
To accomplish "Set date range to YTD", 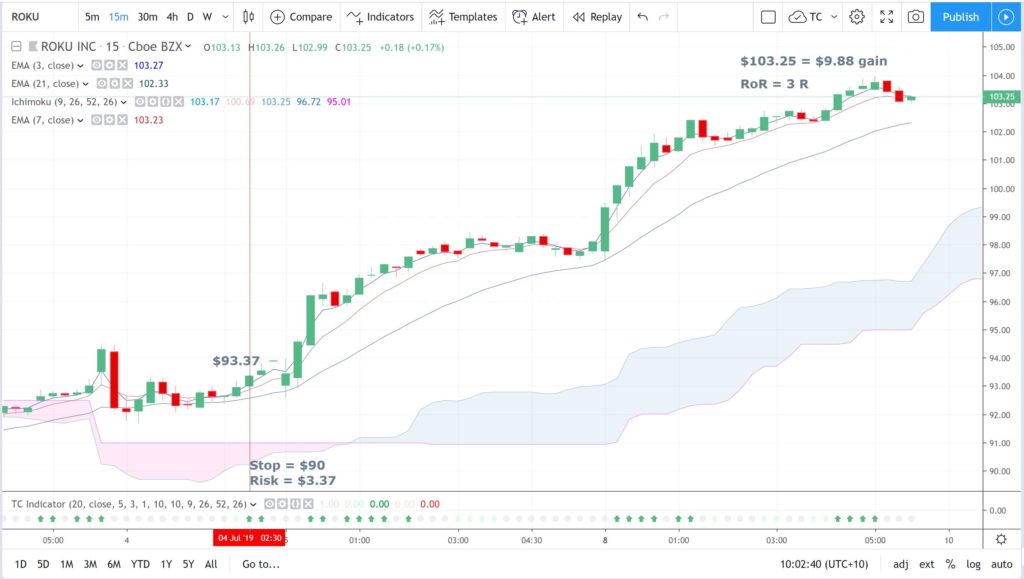I will pyautogui.click(x=140, y=564).
